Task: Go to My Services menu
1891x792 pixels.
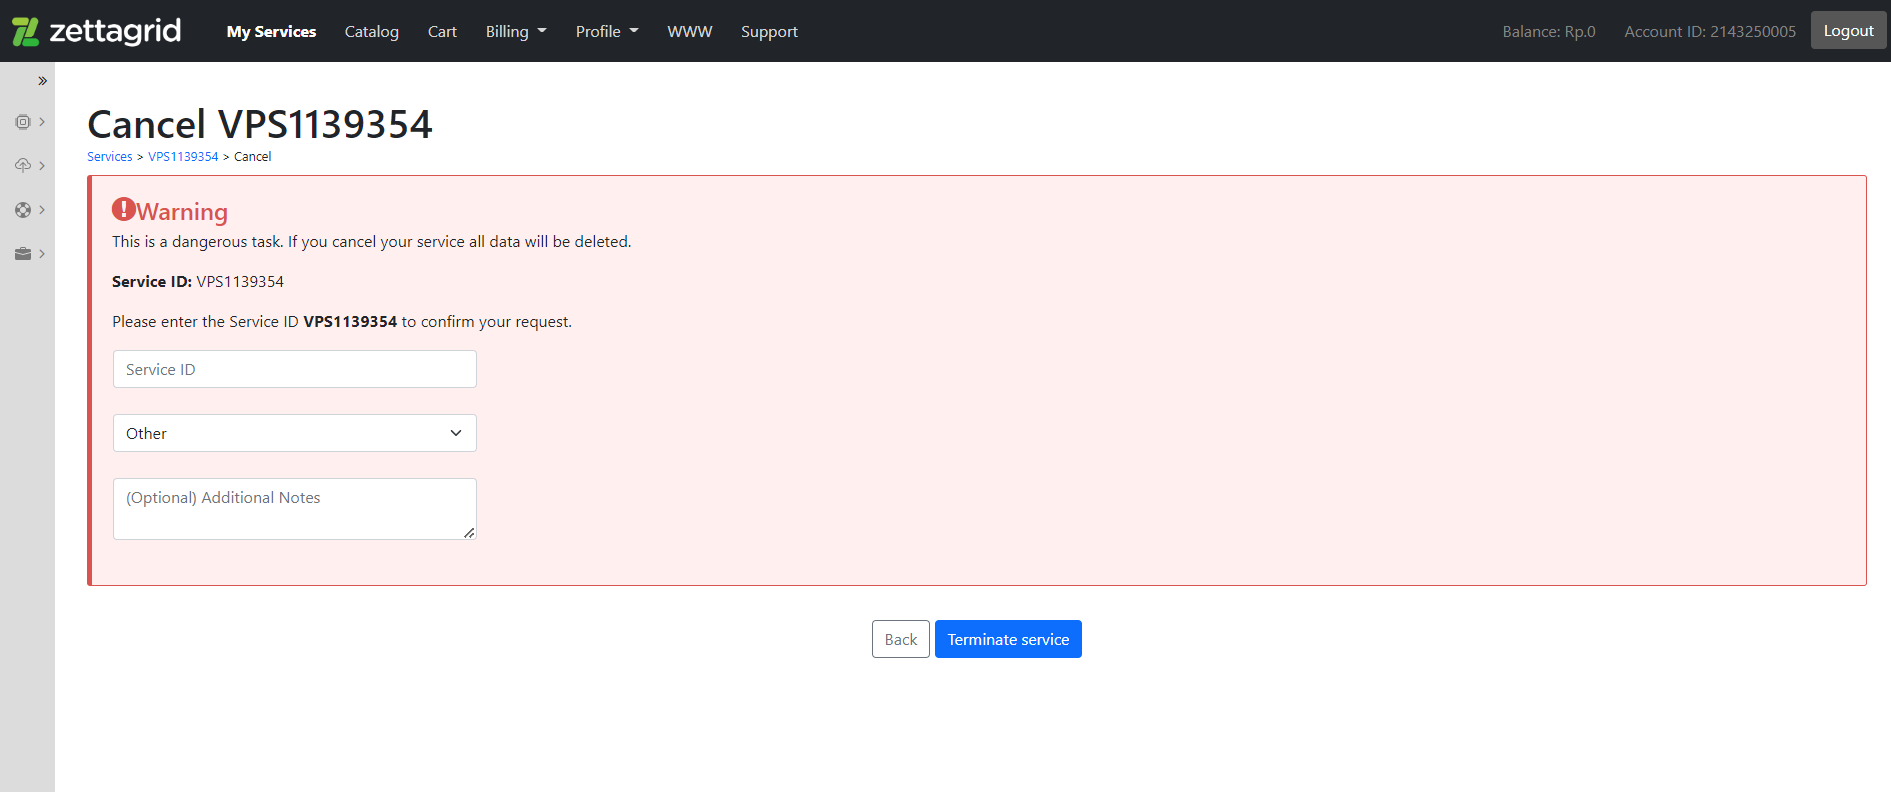Action: point(272,31)
